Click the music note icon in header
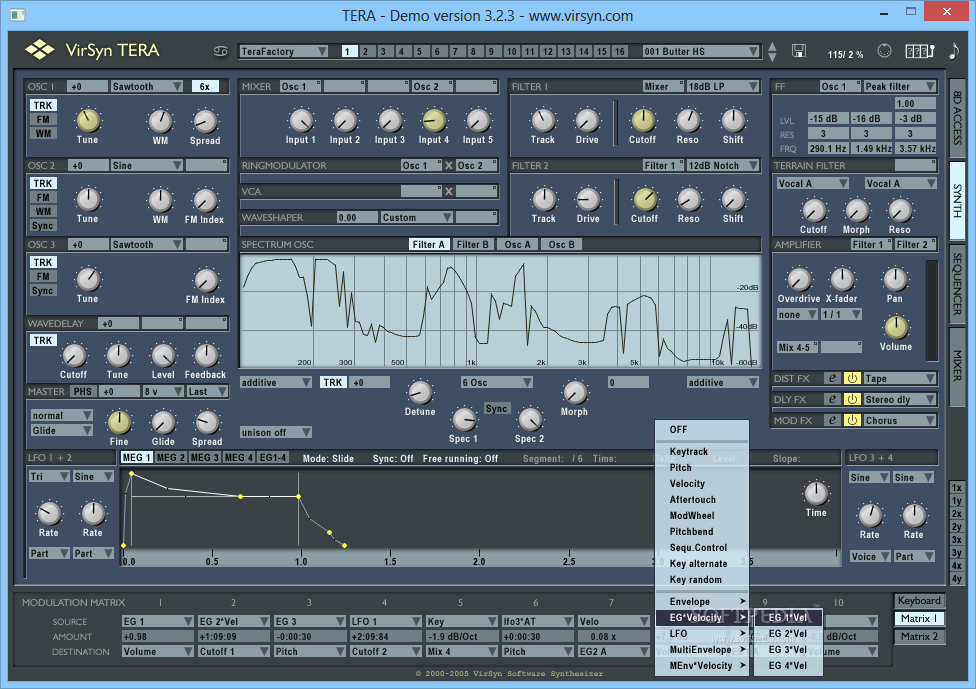 [954, 50]
